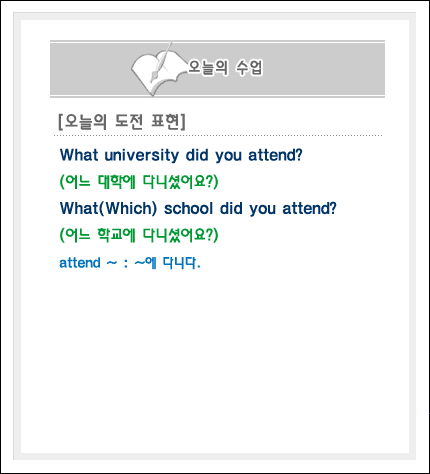Click 'attend?' at end of first sentence

click(x=276, y=155)
